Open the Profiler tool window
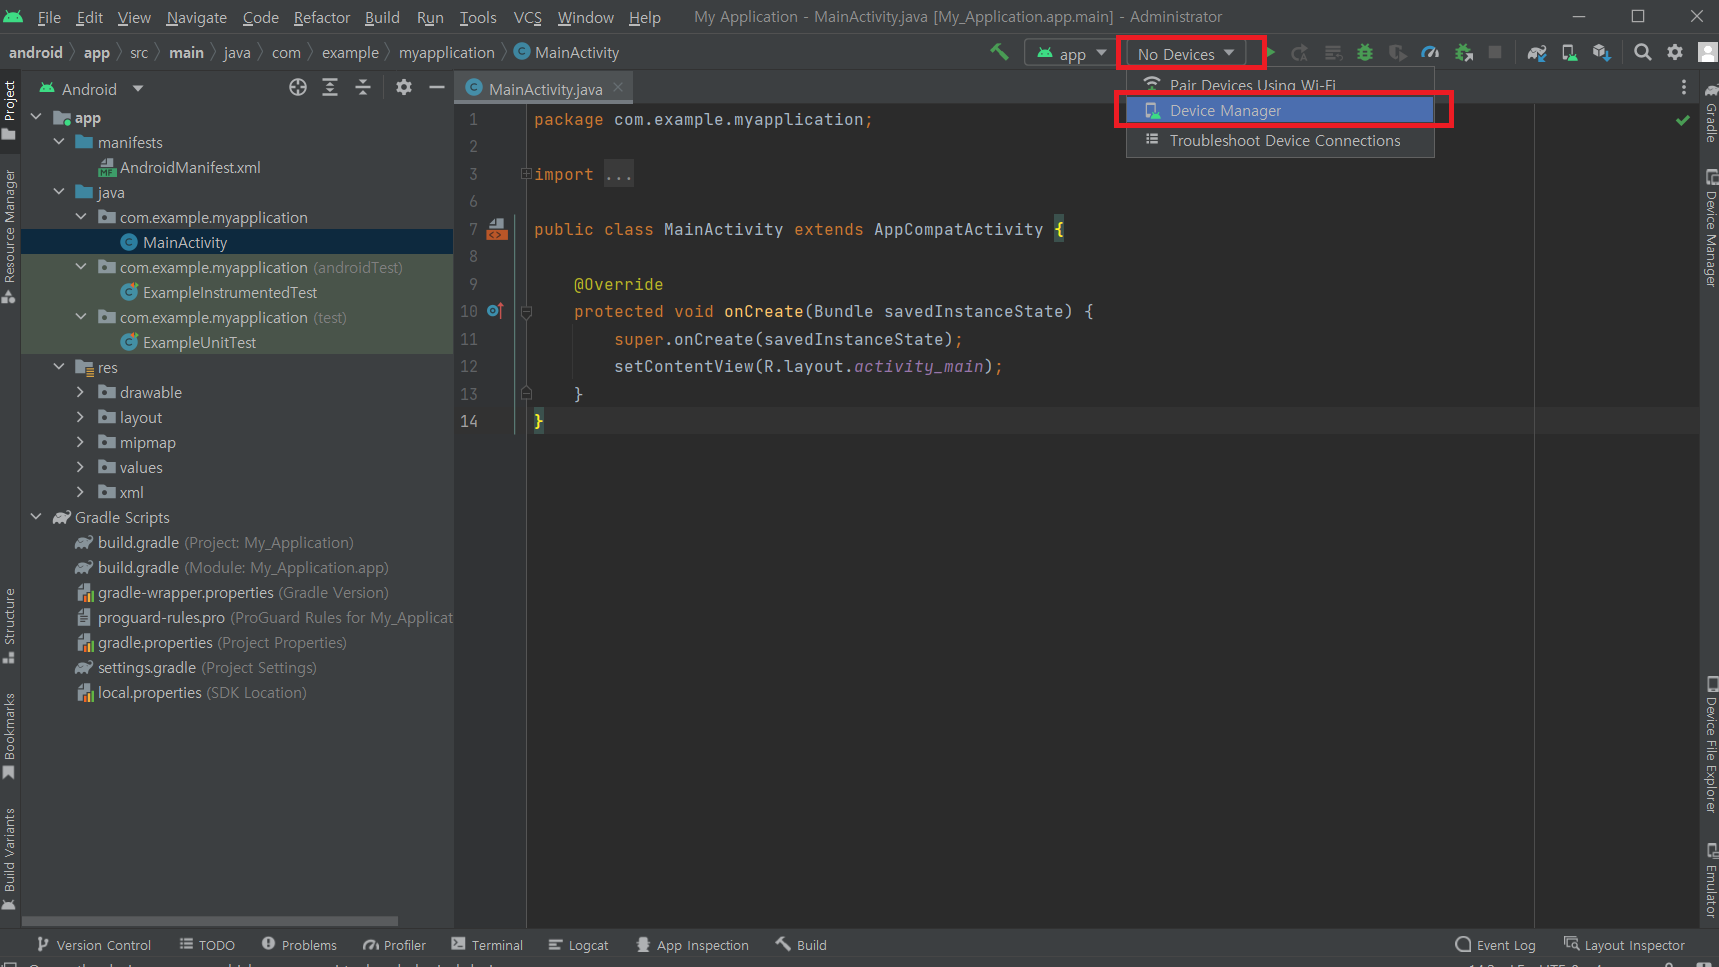This screenshot has width=1719, height=967. pos(394,945)
